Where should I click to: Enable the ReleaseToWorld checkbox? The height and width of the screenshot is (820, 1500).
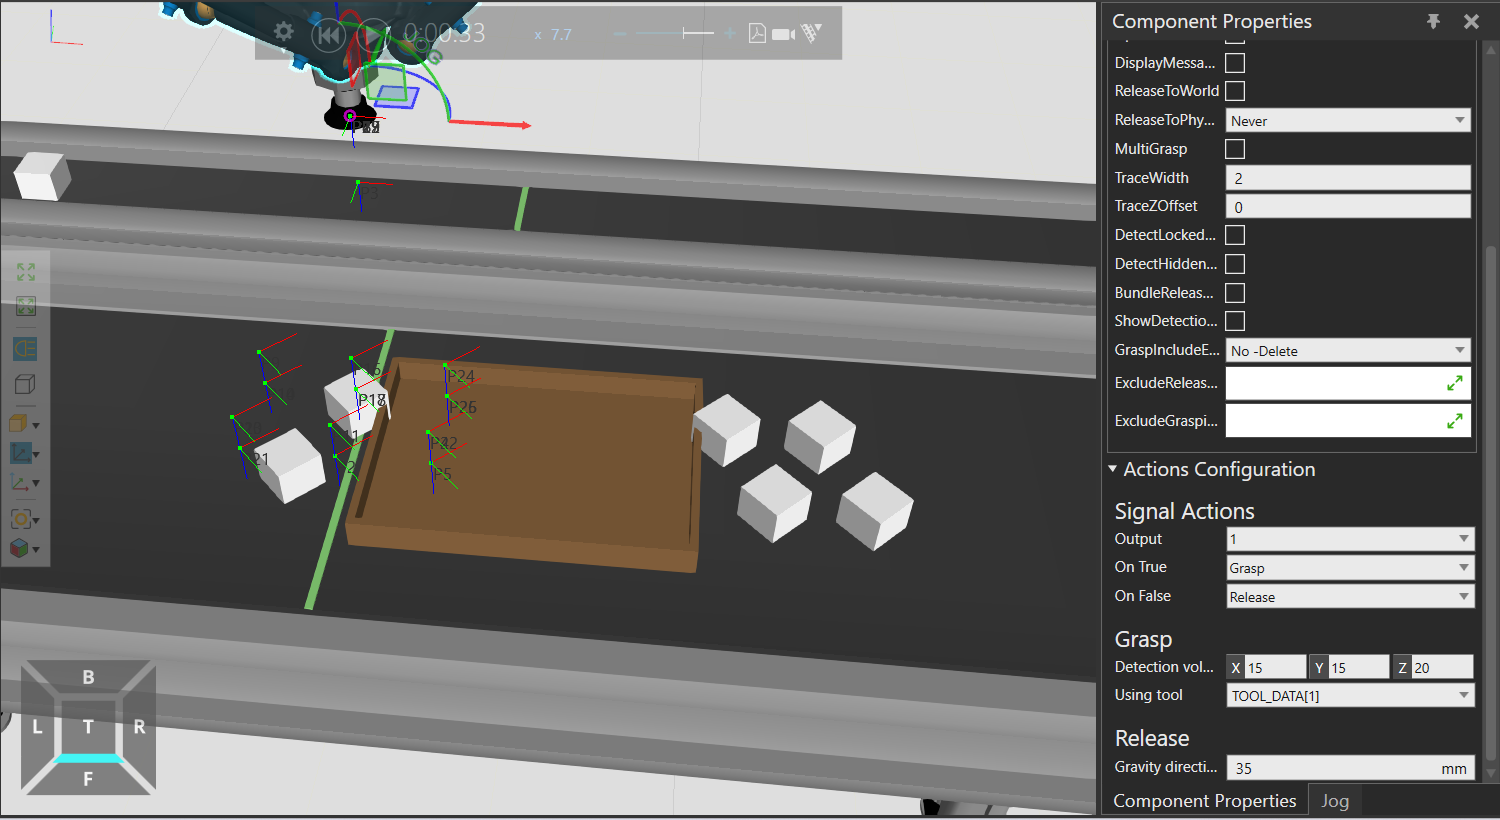click(1235, 91)
